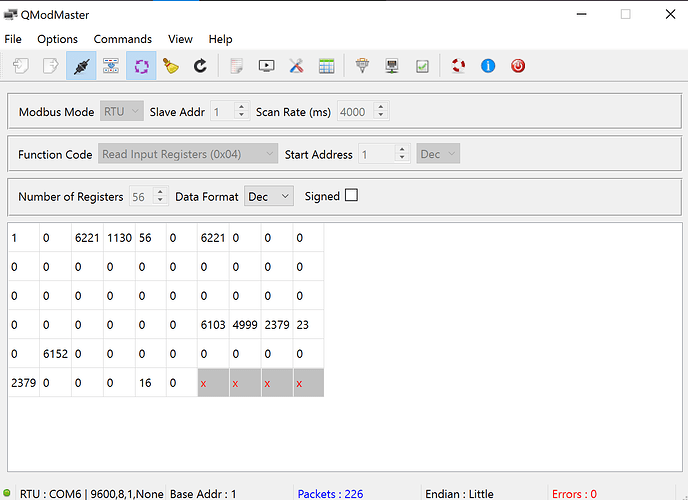Select the register cell showing 56
Screen dimensions: 688x500
click(x=150, y=238)
